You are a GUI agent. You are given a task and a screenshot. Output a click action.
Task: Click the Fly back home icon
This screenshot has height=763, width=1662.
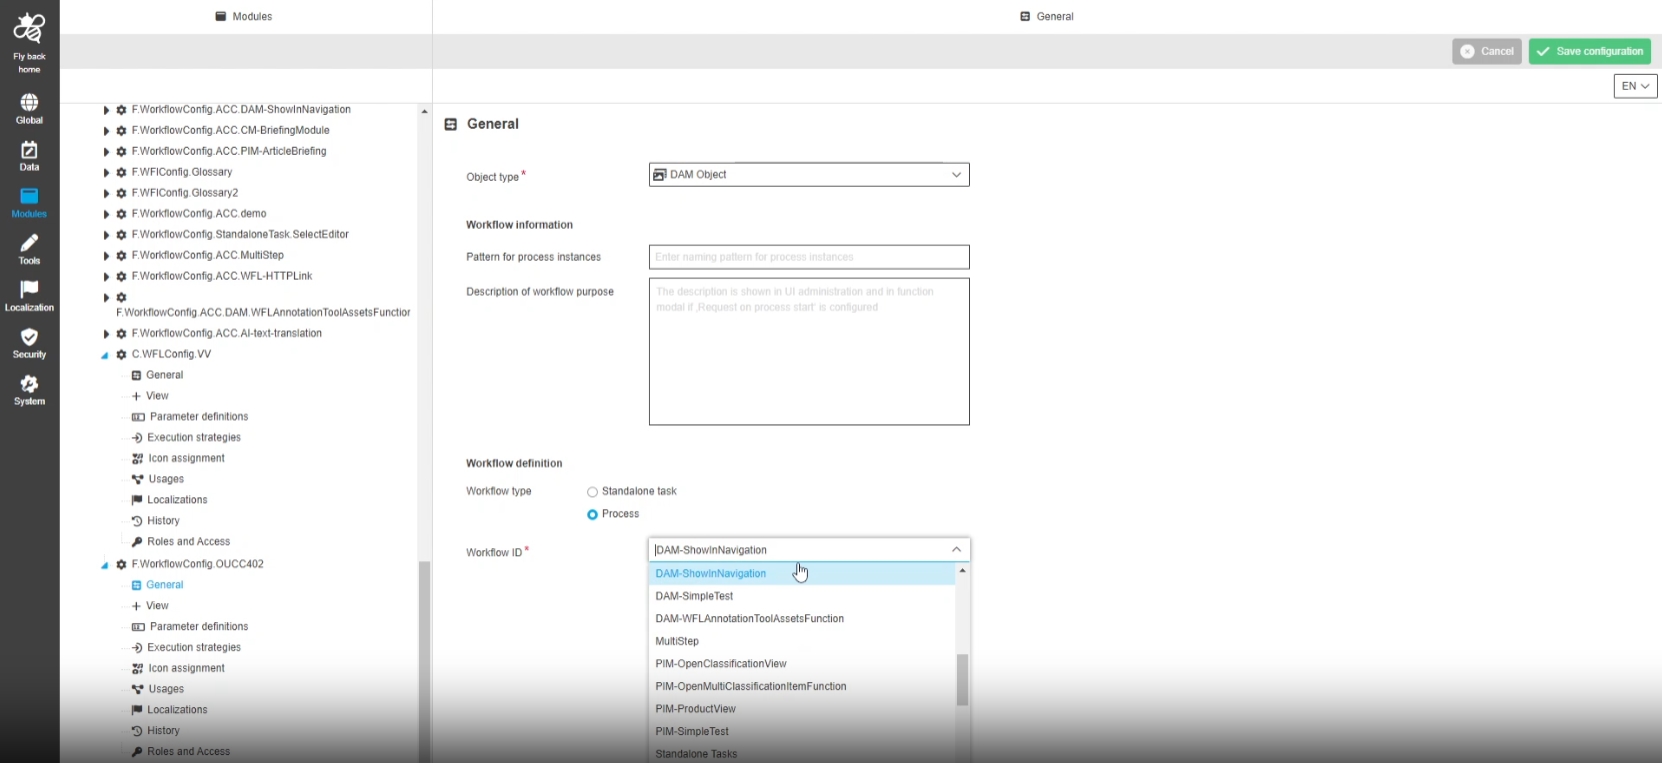pyautogui.click(x=29, y=30)
